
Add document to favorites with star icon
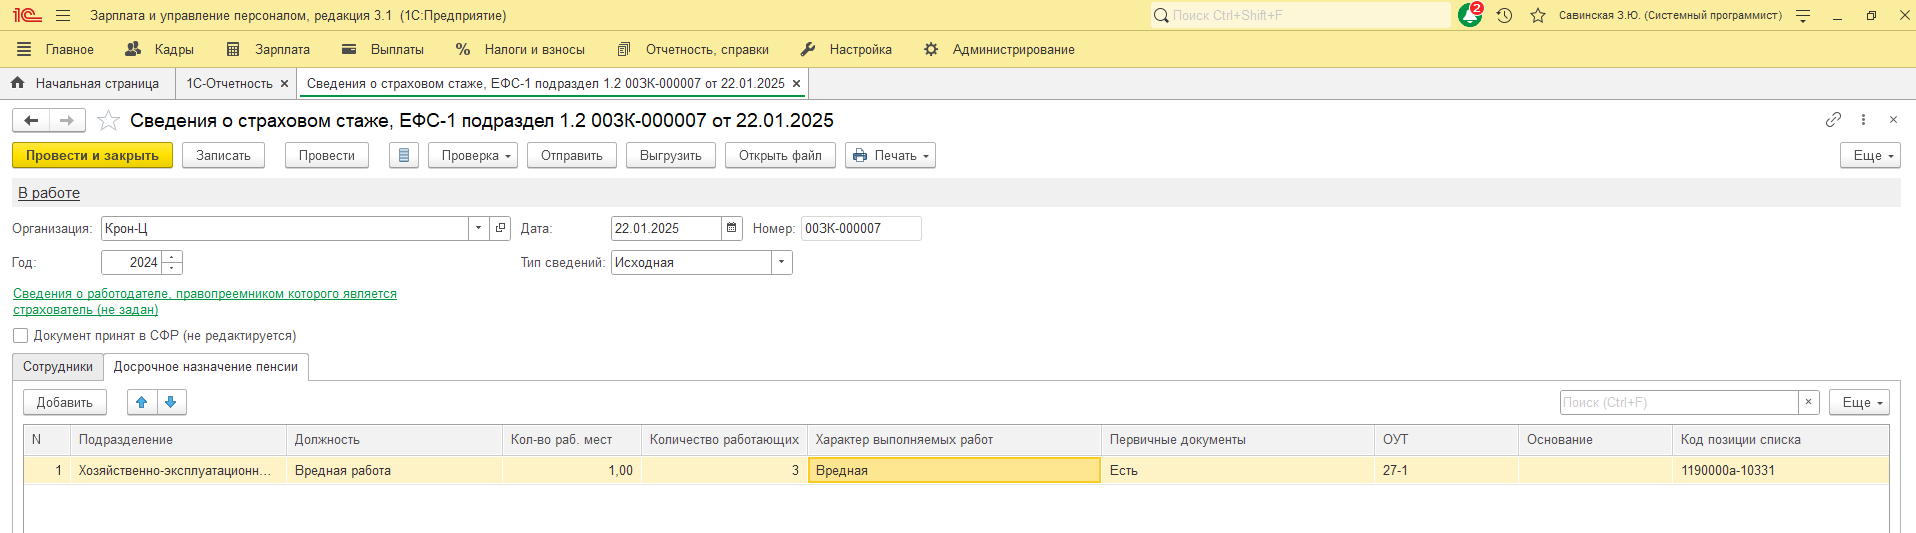[109, 121]
